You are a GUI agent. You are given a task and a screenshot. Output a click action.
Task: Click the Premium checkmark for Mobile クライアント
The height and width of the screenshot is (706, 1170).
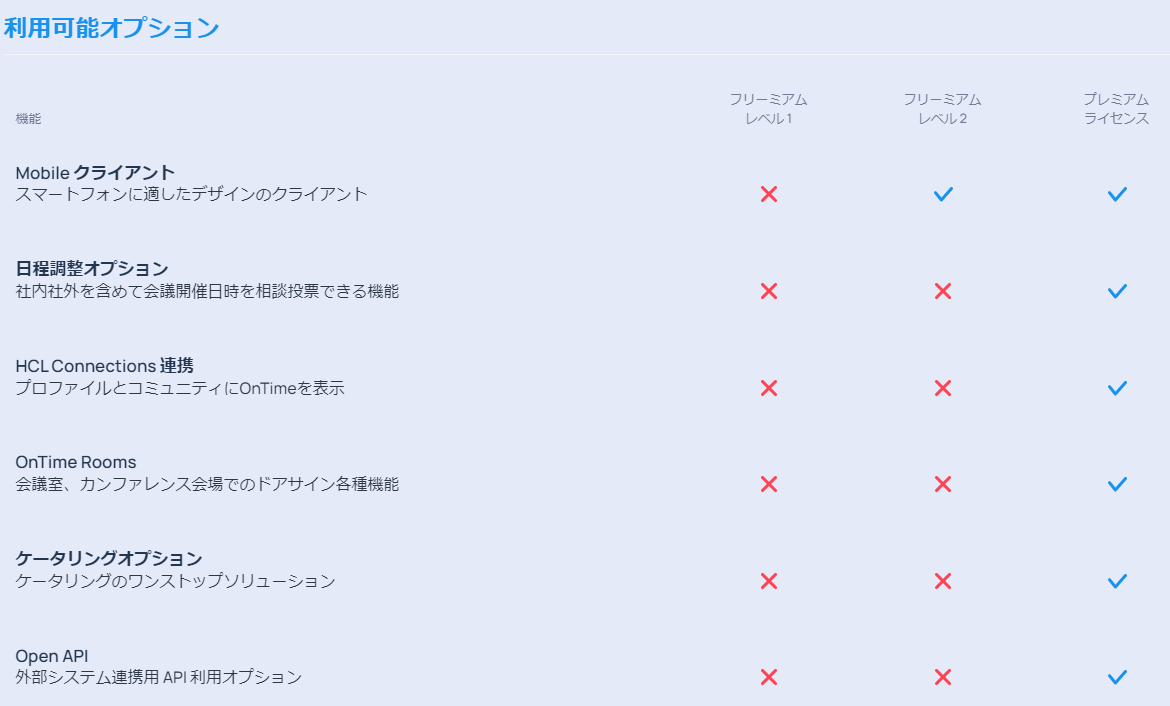point(1117,194)
